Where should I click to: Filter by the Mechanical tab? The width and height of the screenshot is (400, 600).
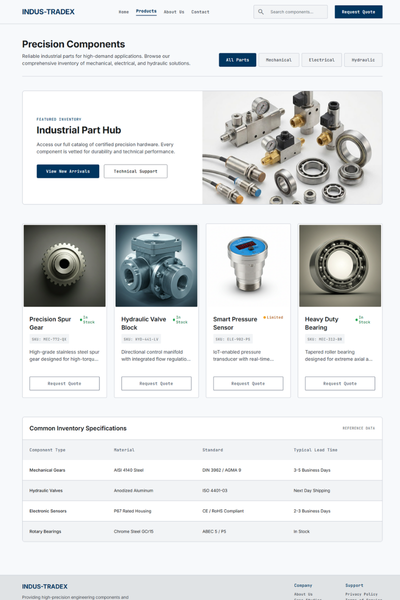[279, 60]
